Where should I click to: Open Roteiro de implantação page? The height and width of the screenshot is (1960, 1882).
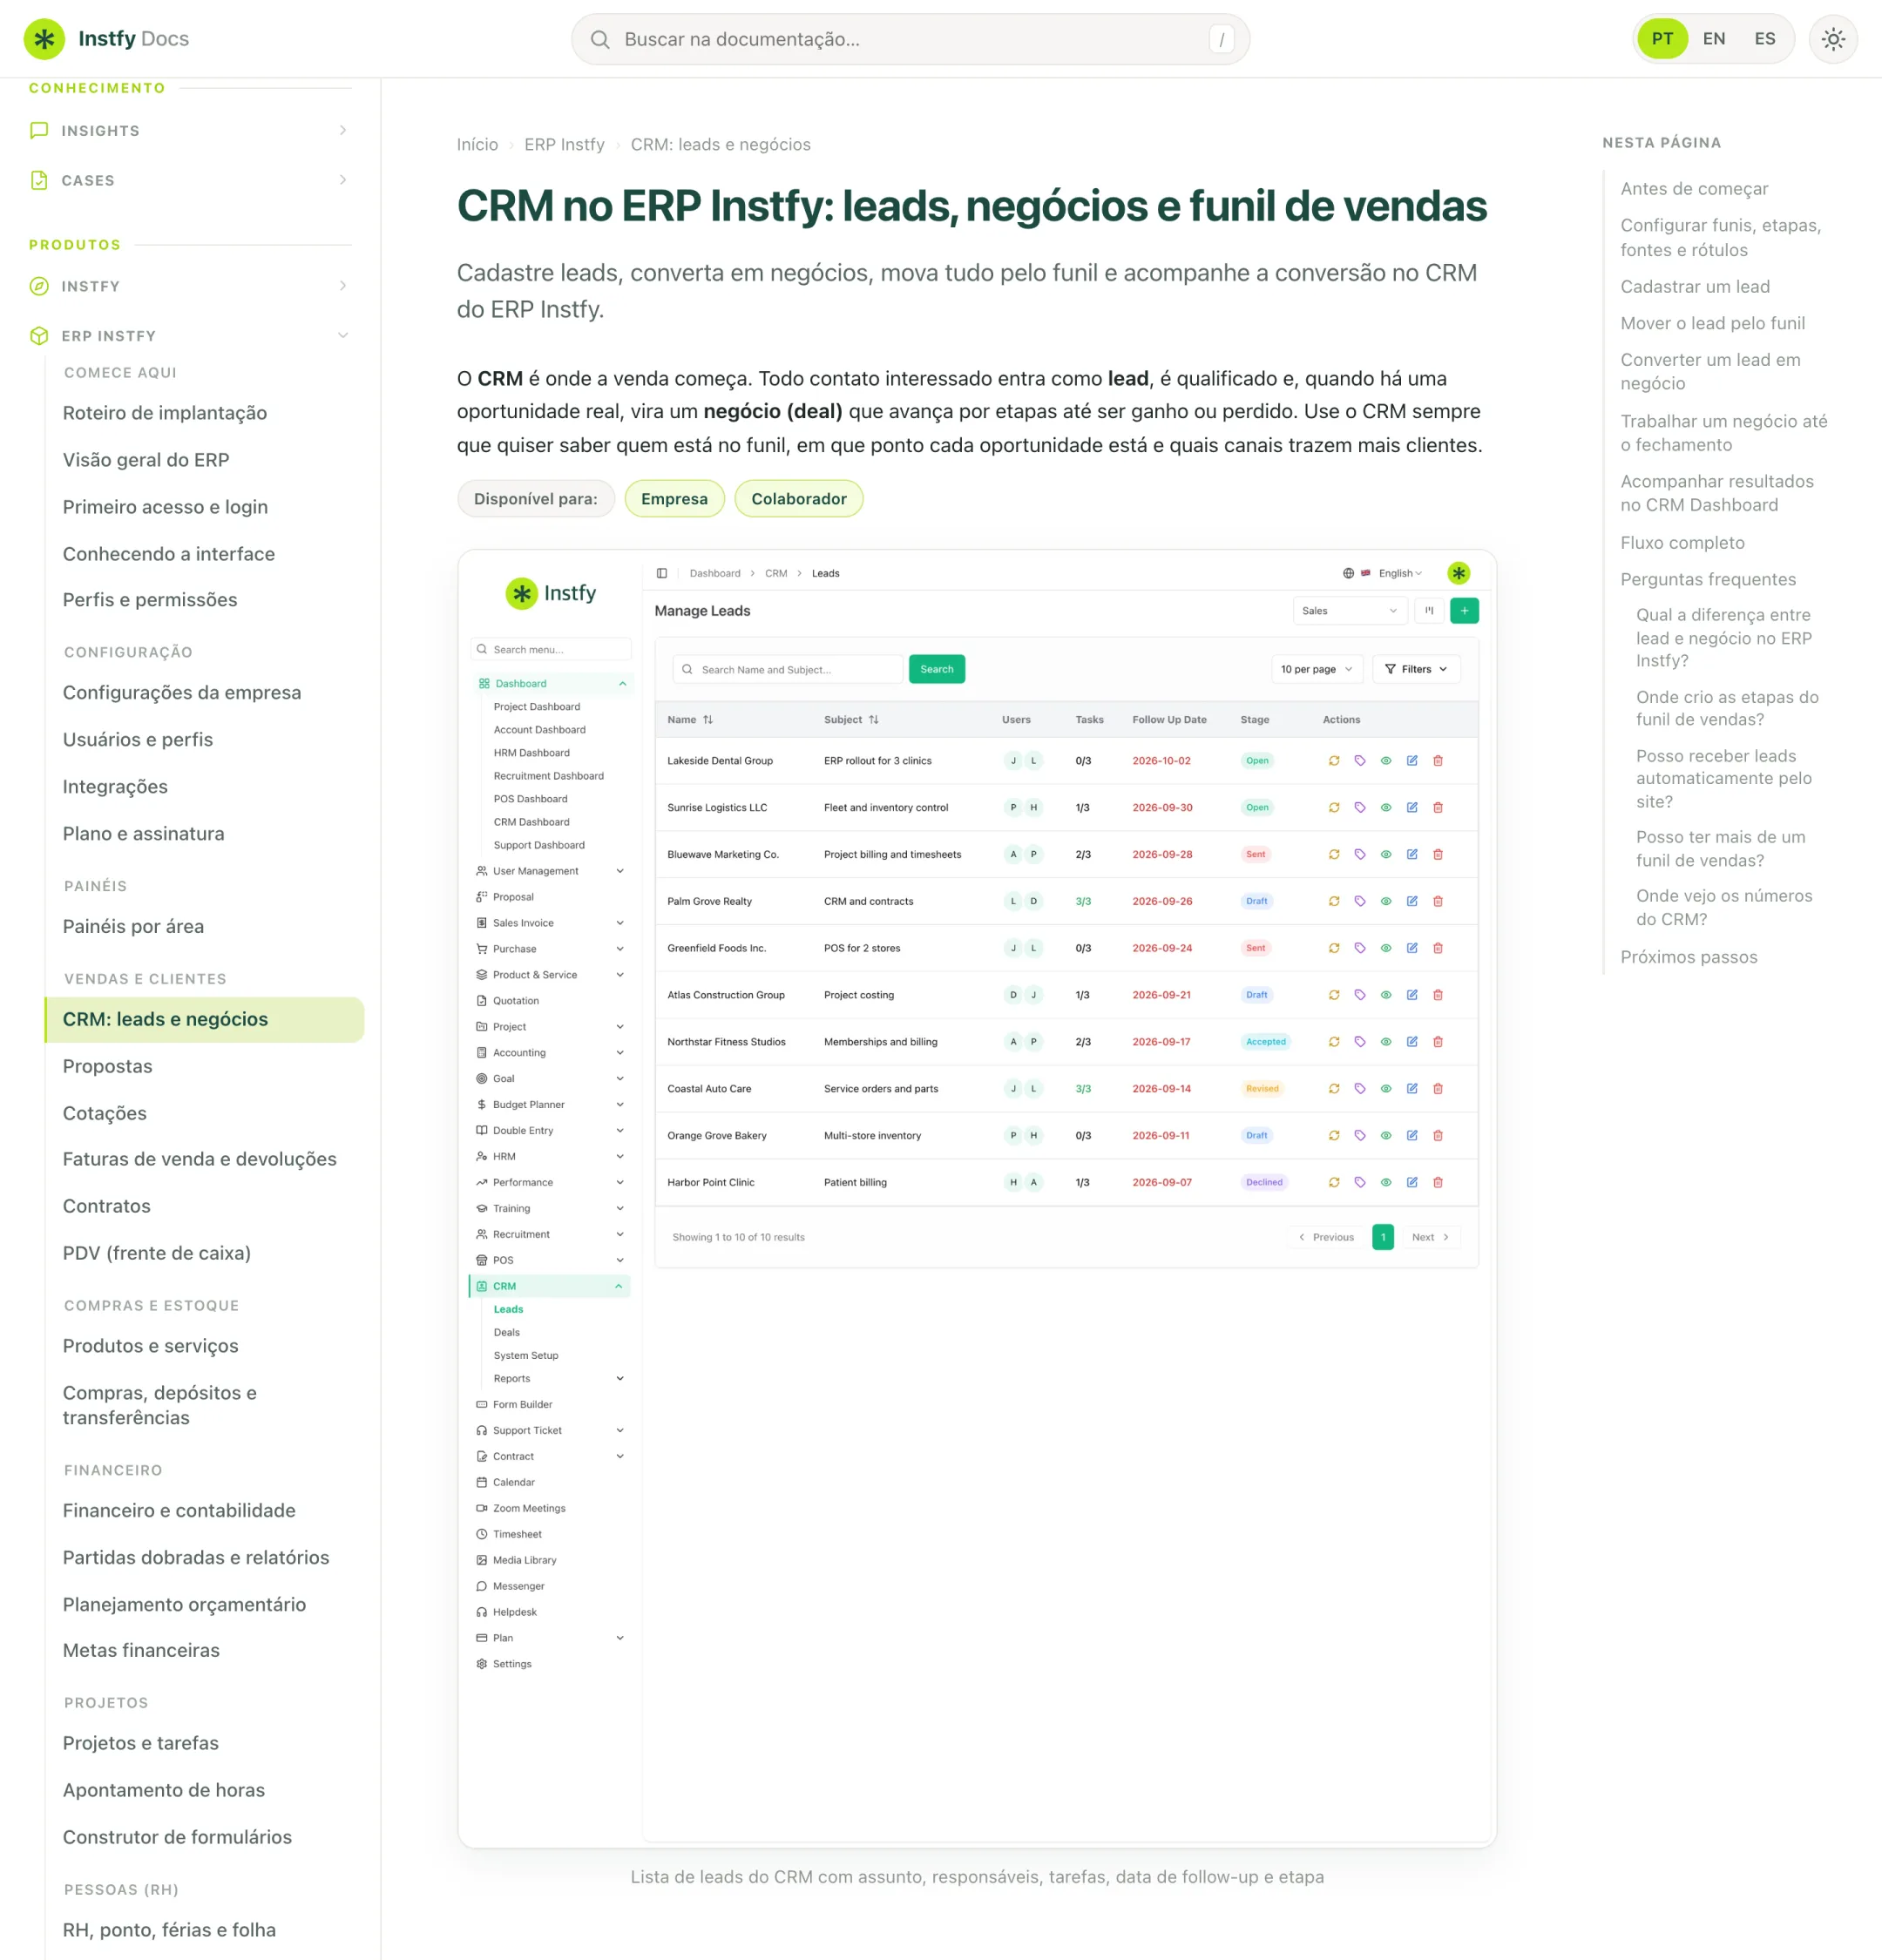click(165, 413)
